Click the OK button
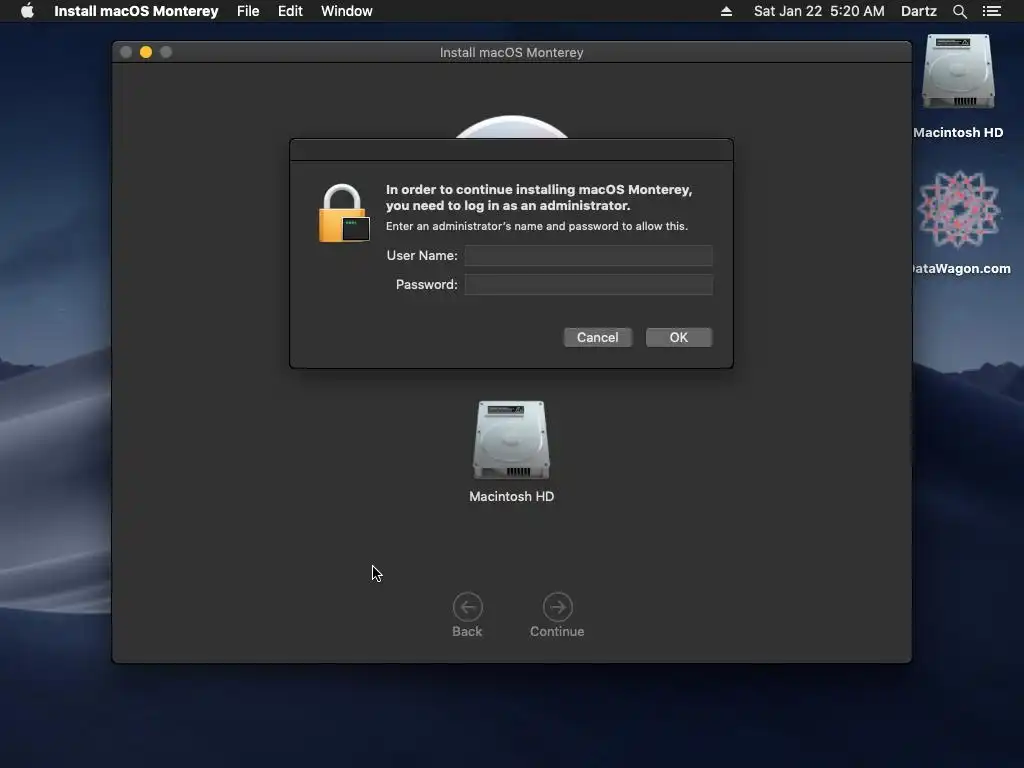The image size is (1024, 768). 679,338
